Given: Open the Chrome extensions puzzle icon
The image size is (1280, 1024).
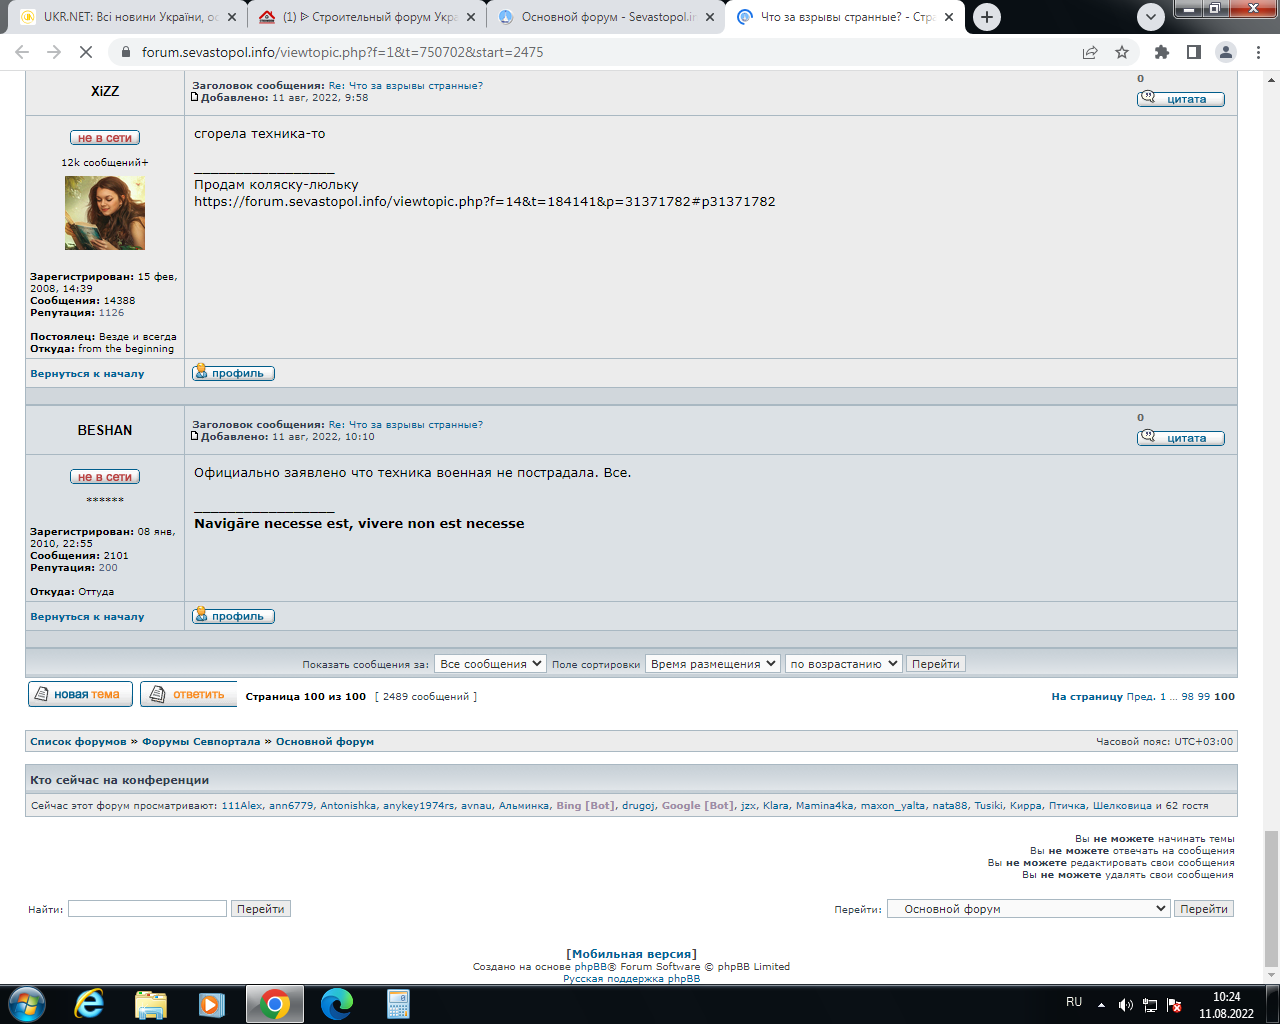Looking at the screenshot, I should point(1161,52).
